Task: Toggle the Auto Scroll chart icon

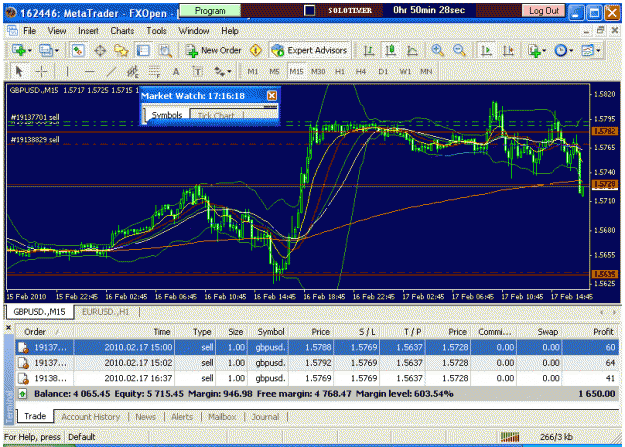Action: click(486, 51)
